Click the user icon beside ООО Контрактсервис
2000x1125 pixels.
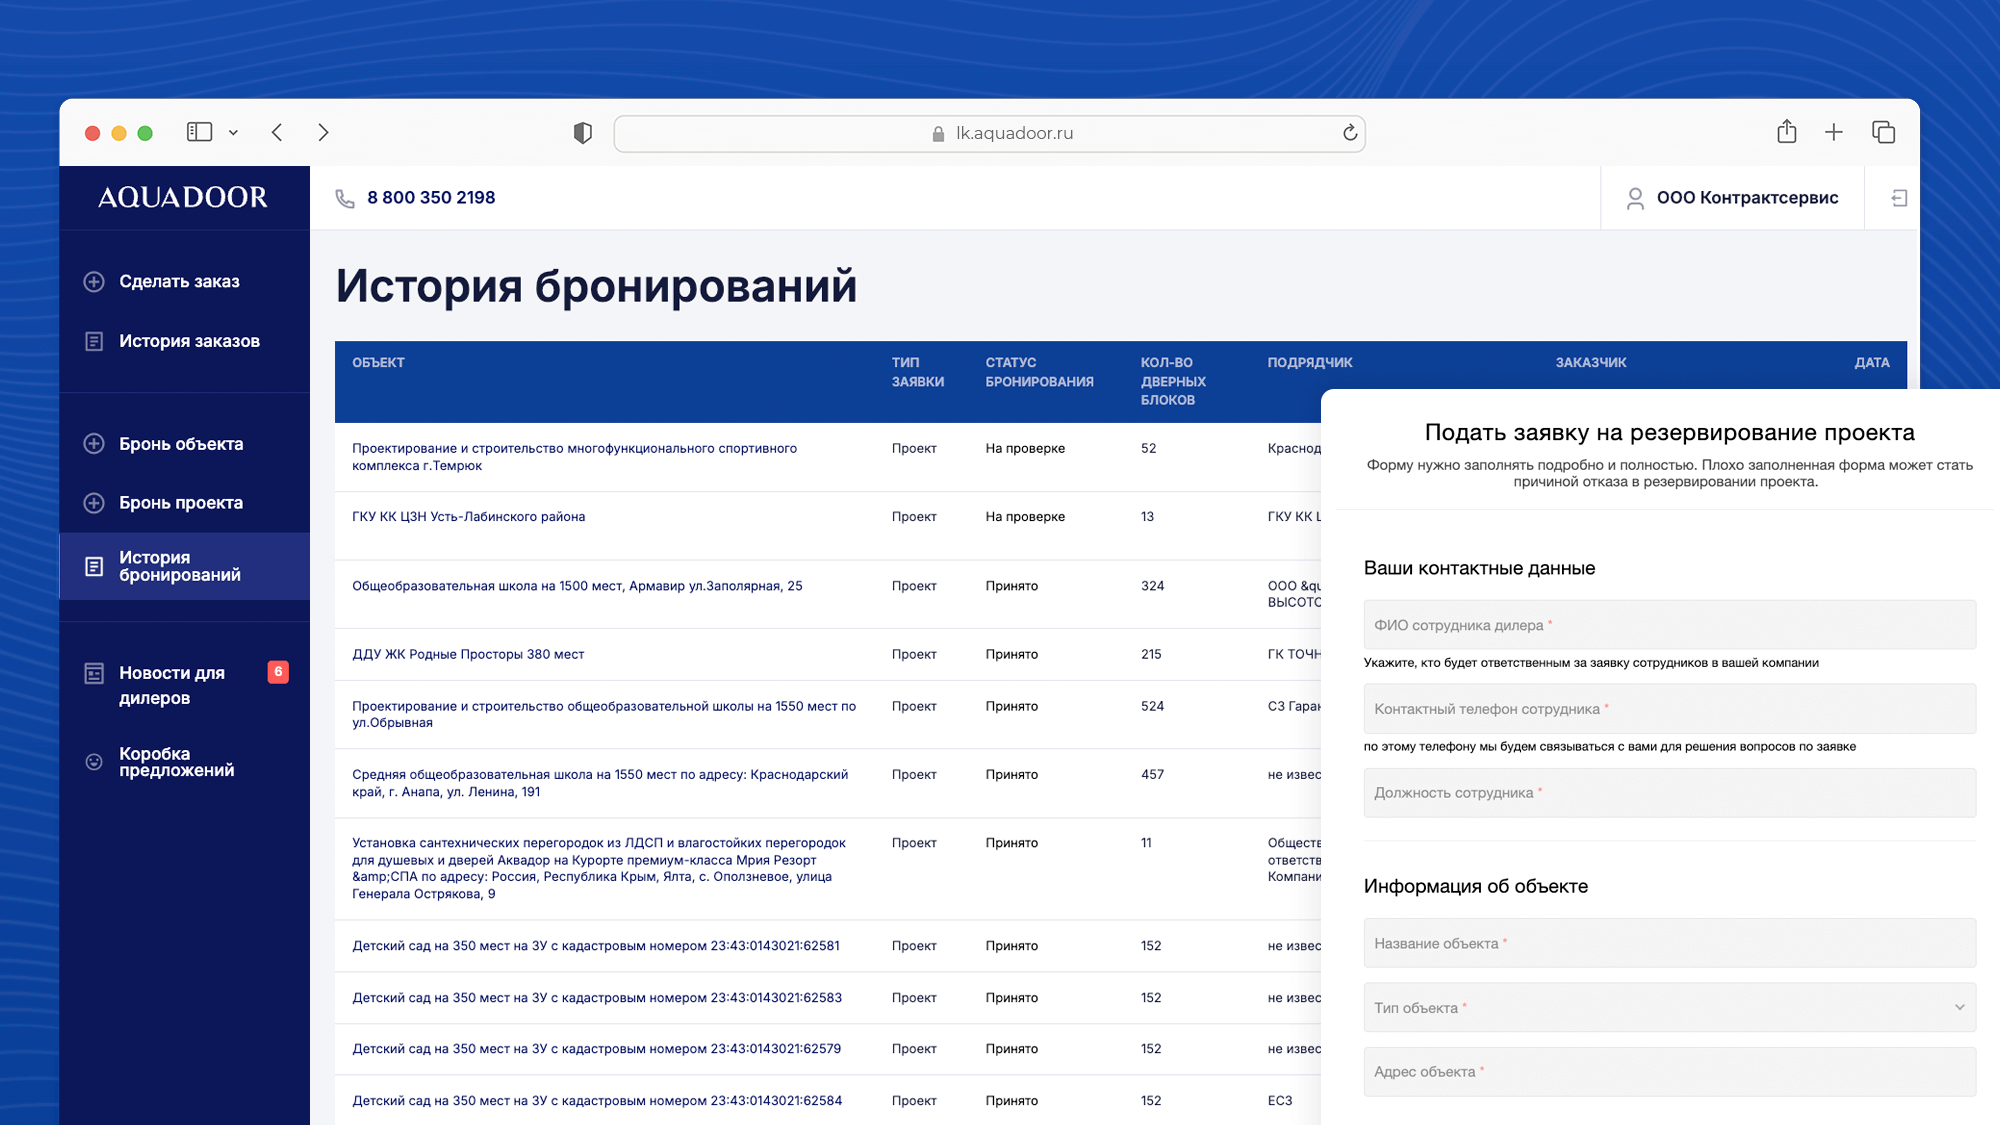pos(1636,197)
